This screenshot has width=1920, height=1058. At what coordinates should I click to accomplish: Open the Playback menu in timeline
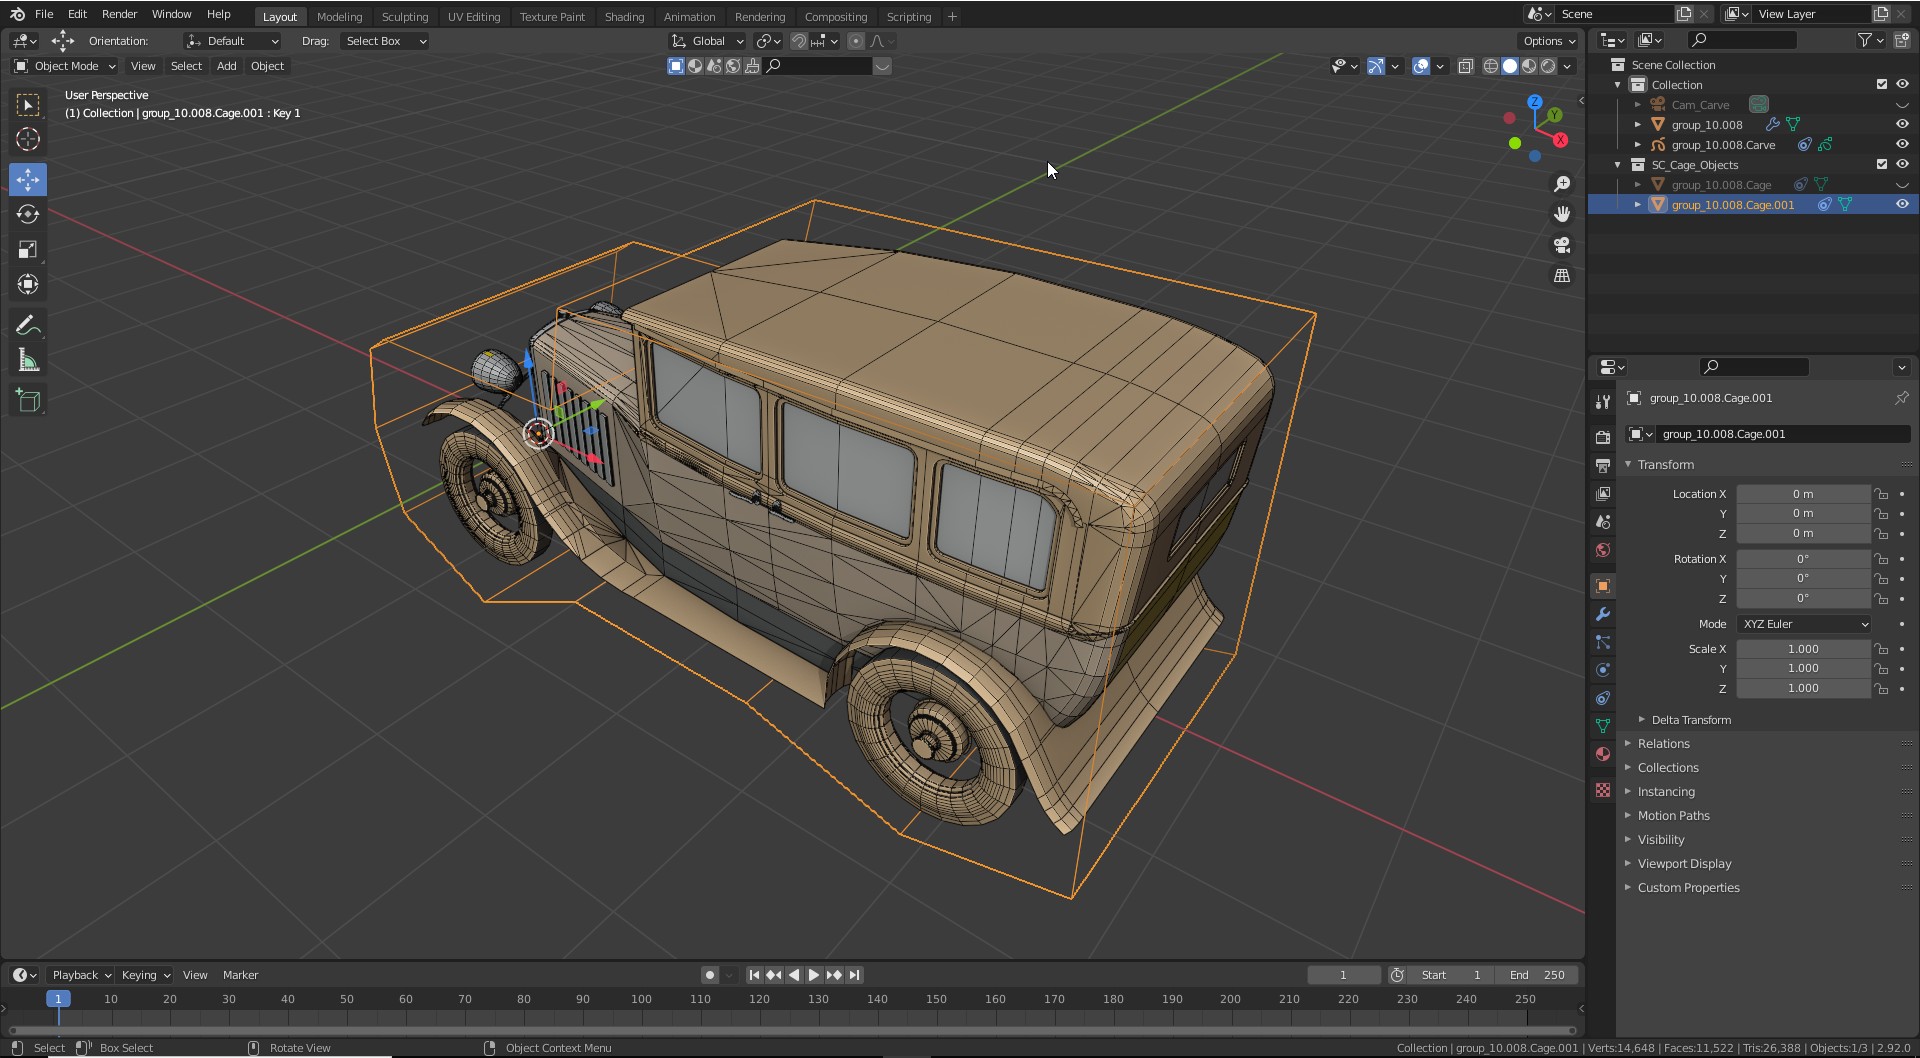80,975
